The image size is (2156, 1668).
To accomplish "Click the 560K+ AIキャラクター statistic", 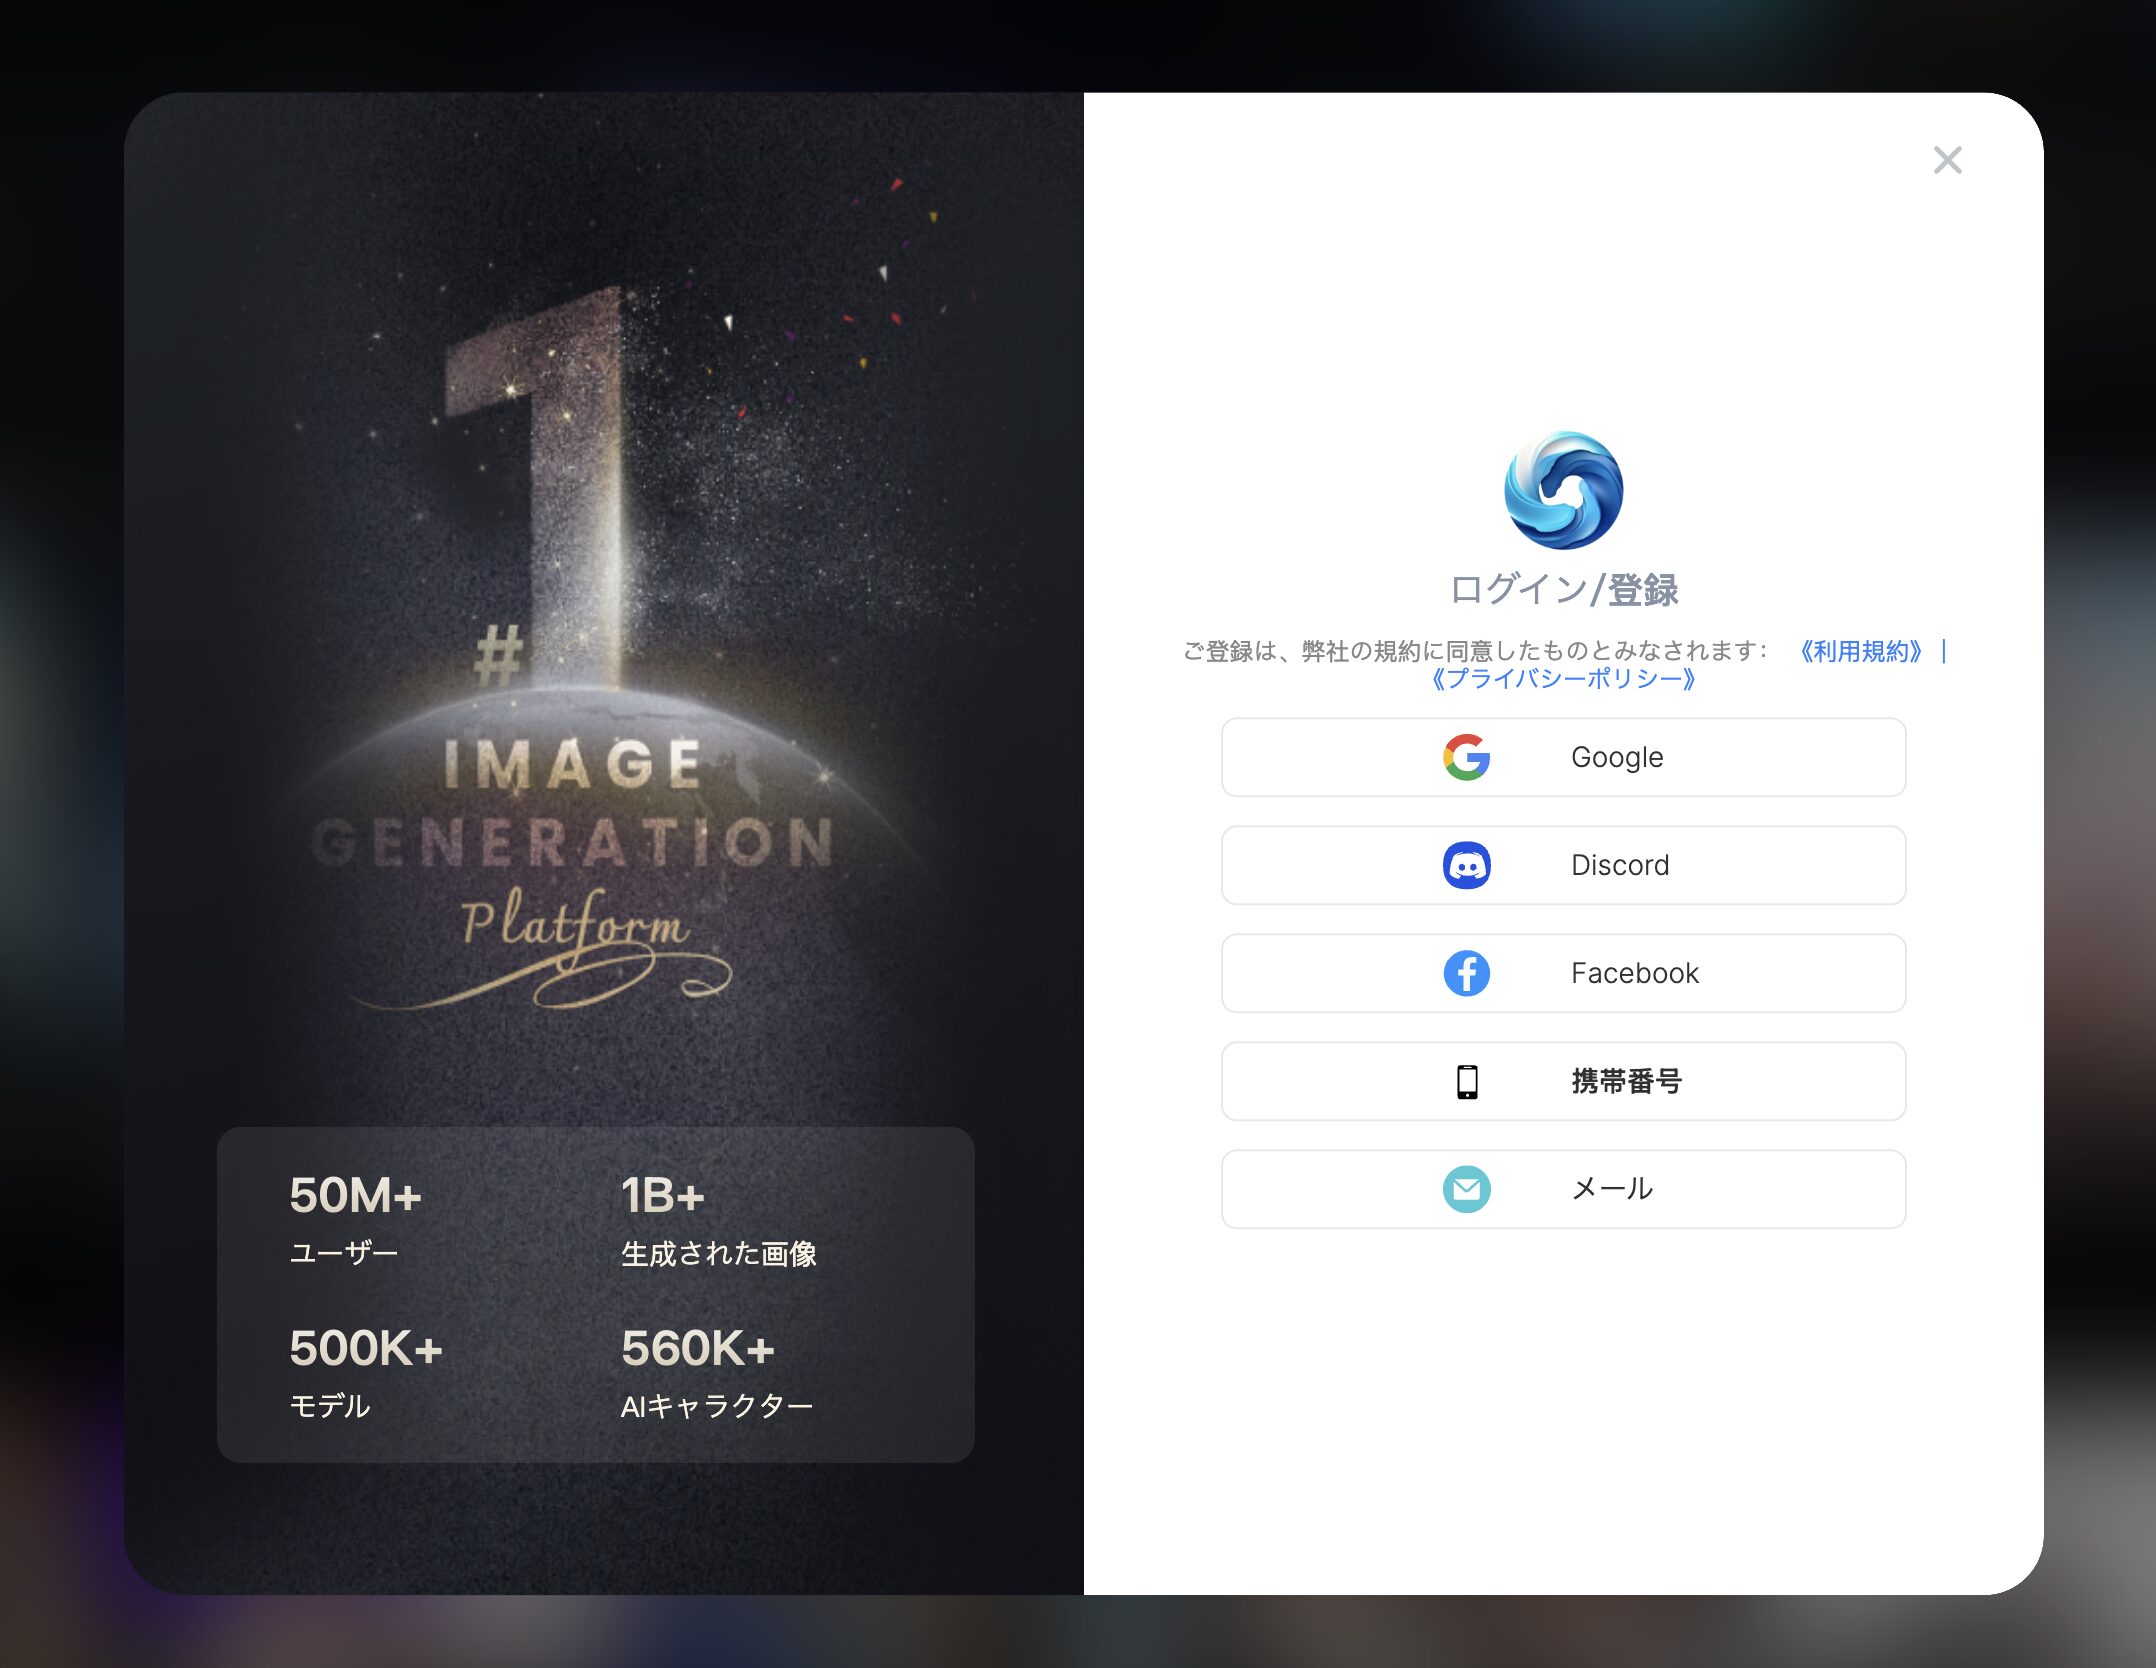I will (717, 1372).
